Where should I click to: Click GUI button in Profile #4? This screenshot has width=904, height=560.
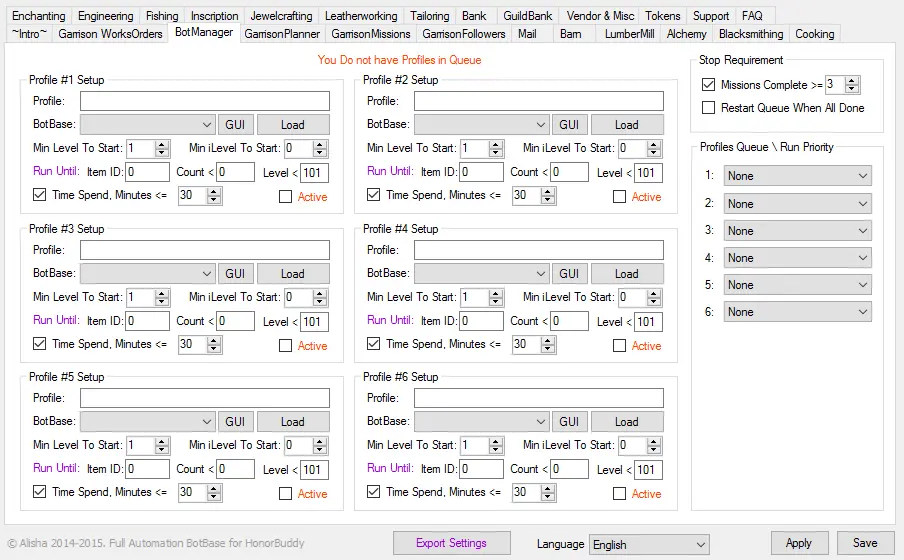(569, 273)
